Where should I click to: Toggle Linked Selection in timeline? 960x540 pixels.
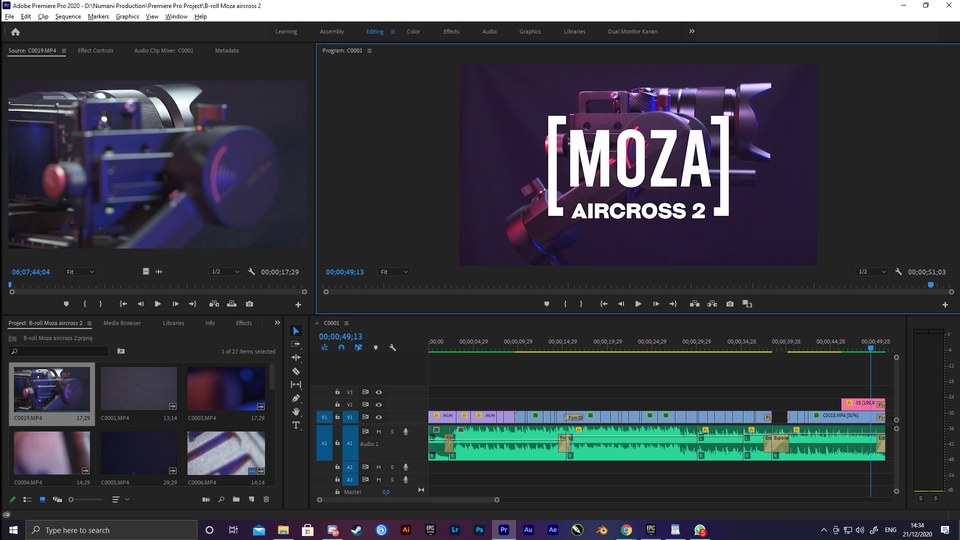(358, 348)
